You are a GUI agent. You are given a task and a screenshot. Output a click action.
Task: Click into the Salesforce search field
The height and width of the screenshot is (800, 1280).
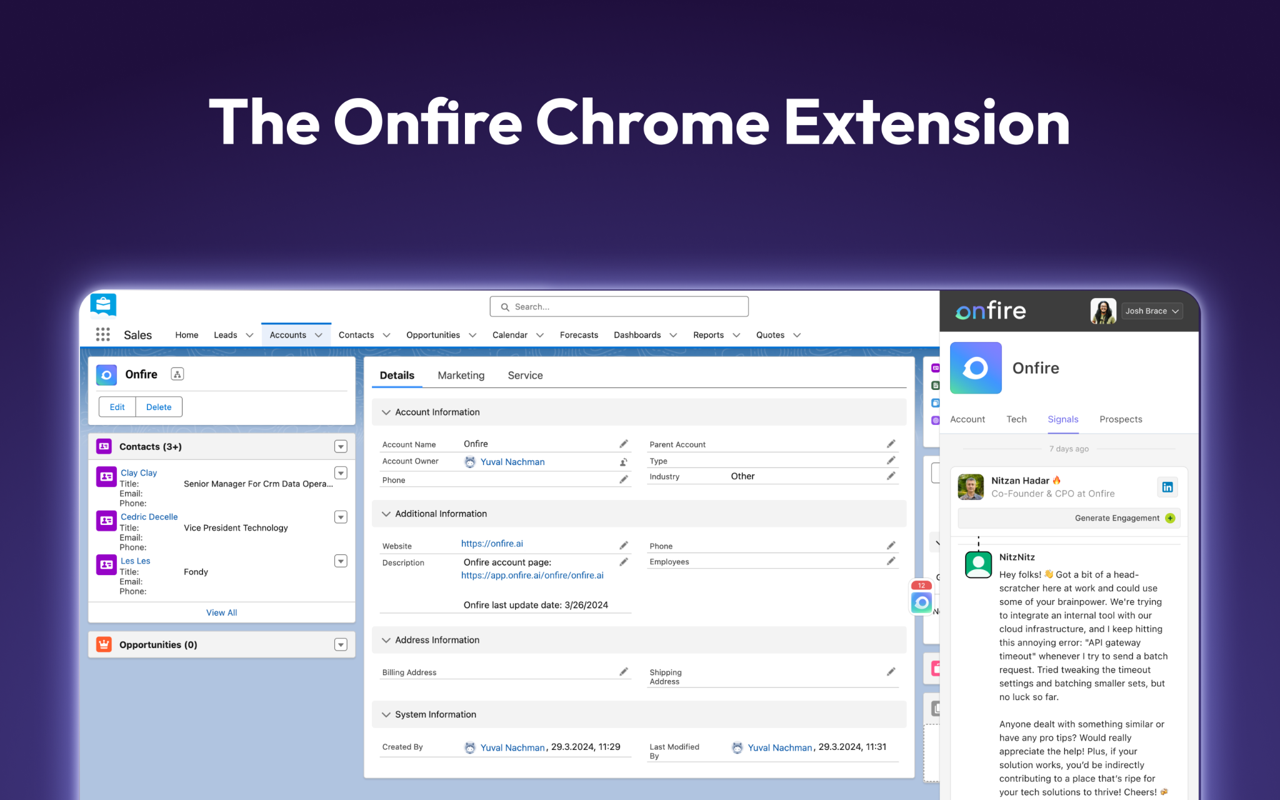tap(618, 306)
